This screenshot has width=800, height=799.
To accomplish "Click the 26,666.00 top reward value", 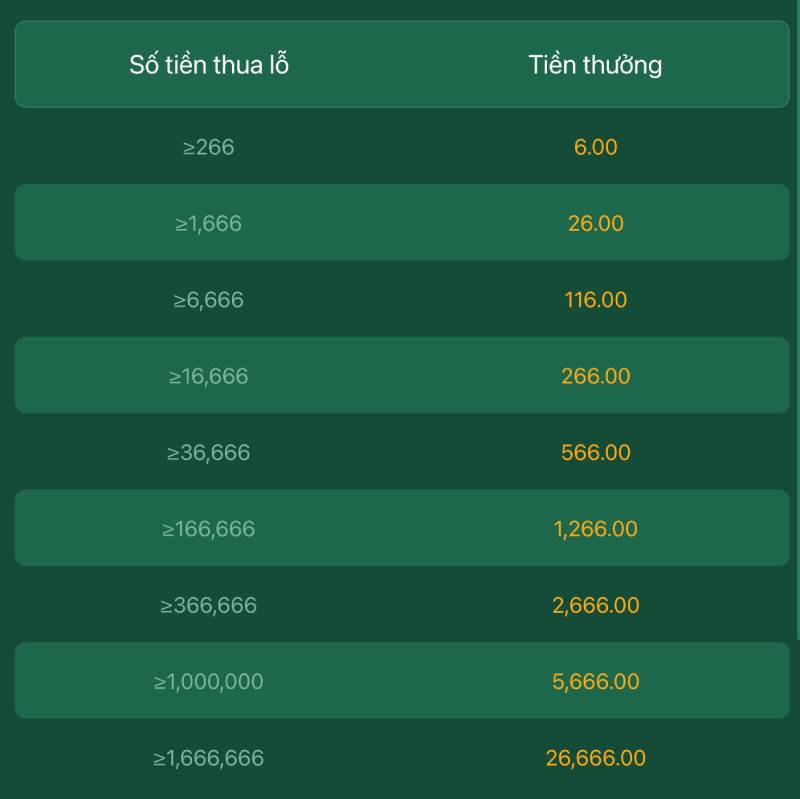I will (595, 758).
